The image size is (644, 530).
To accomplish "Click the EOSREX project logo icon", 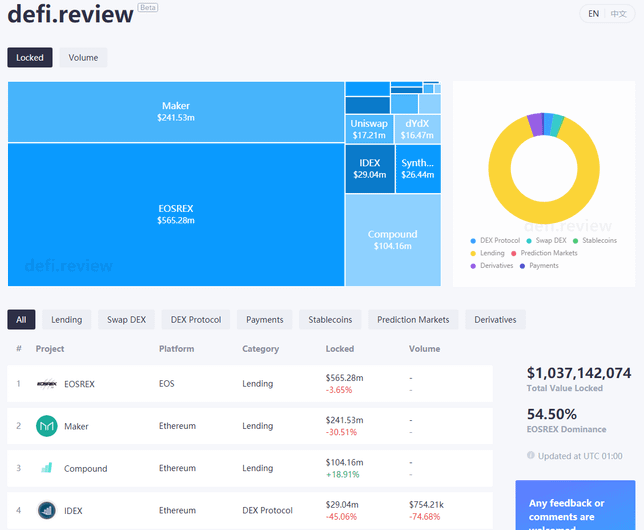I will [47, 383].
